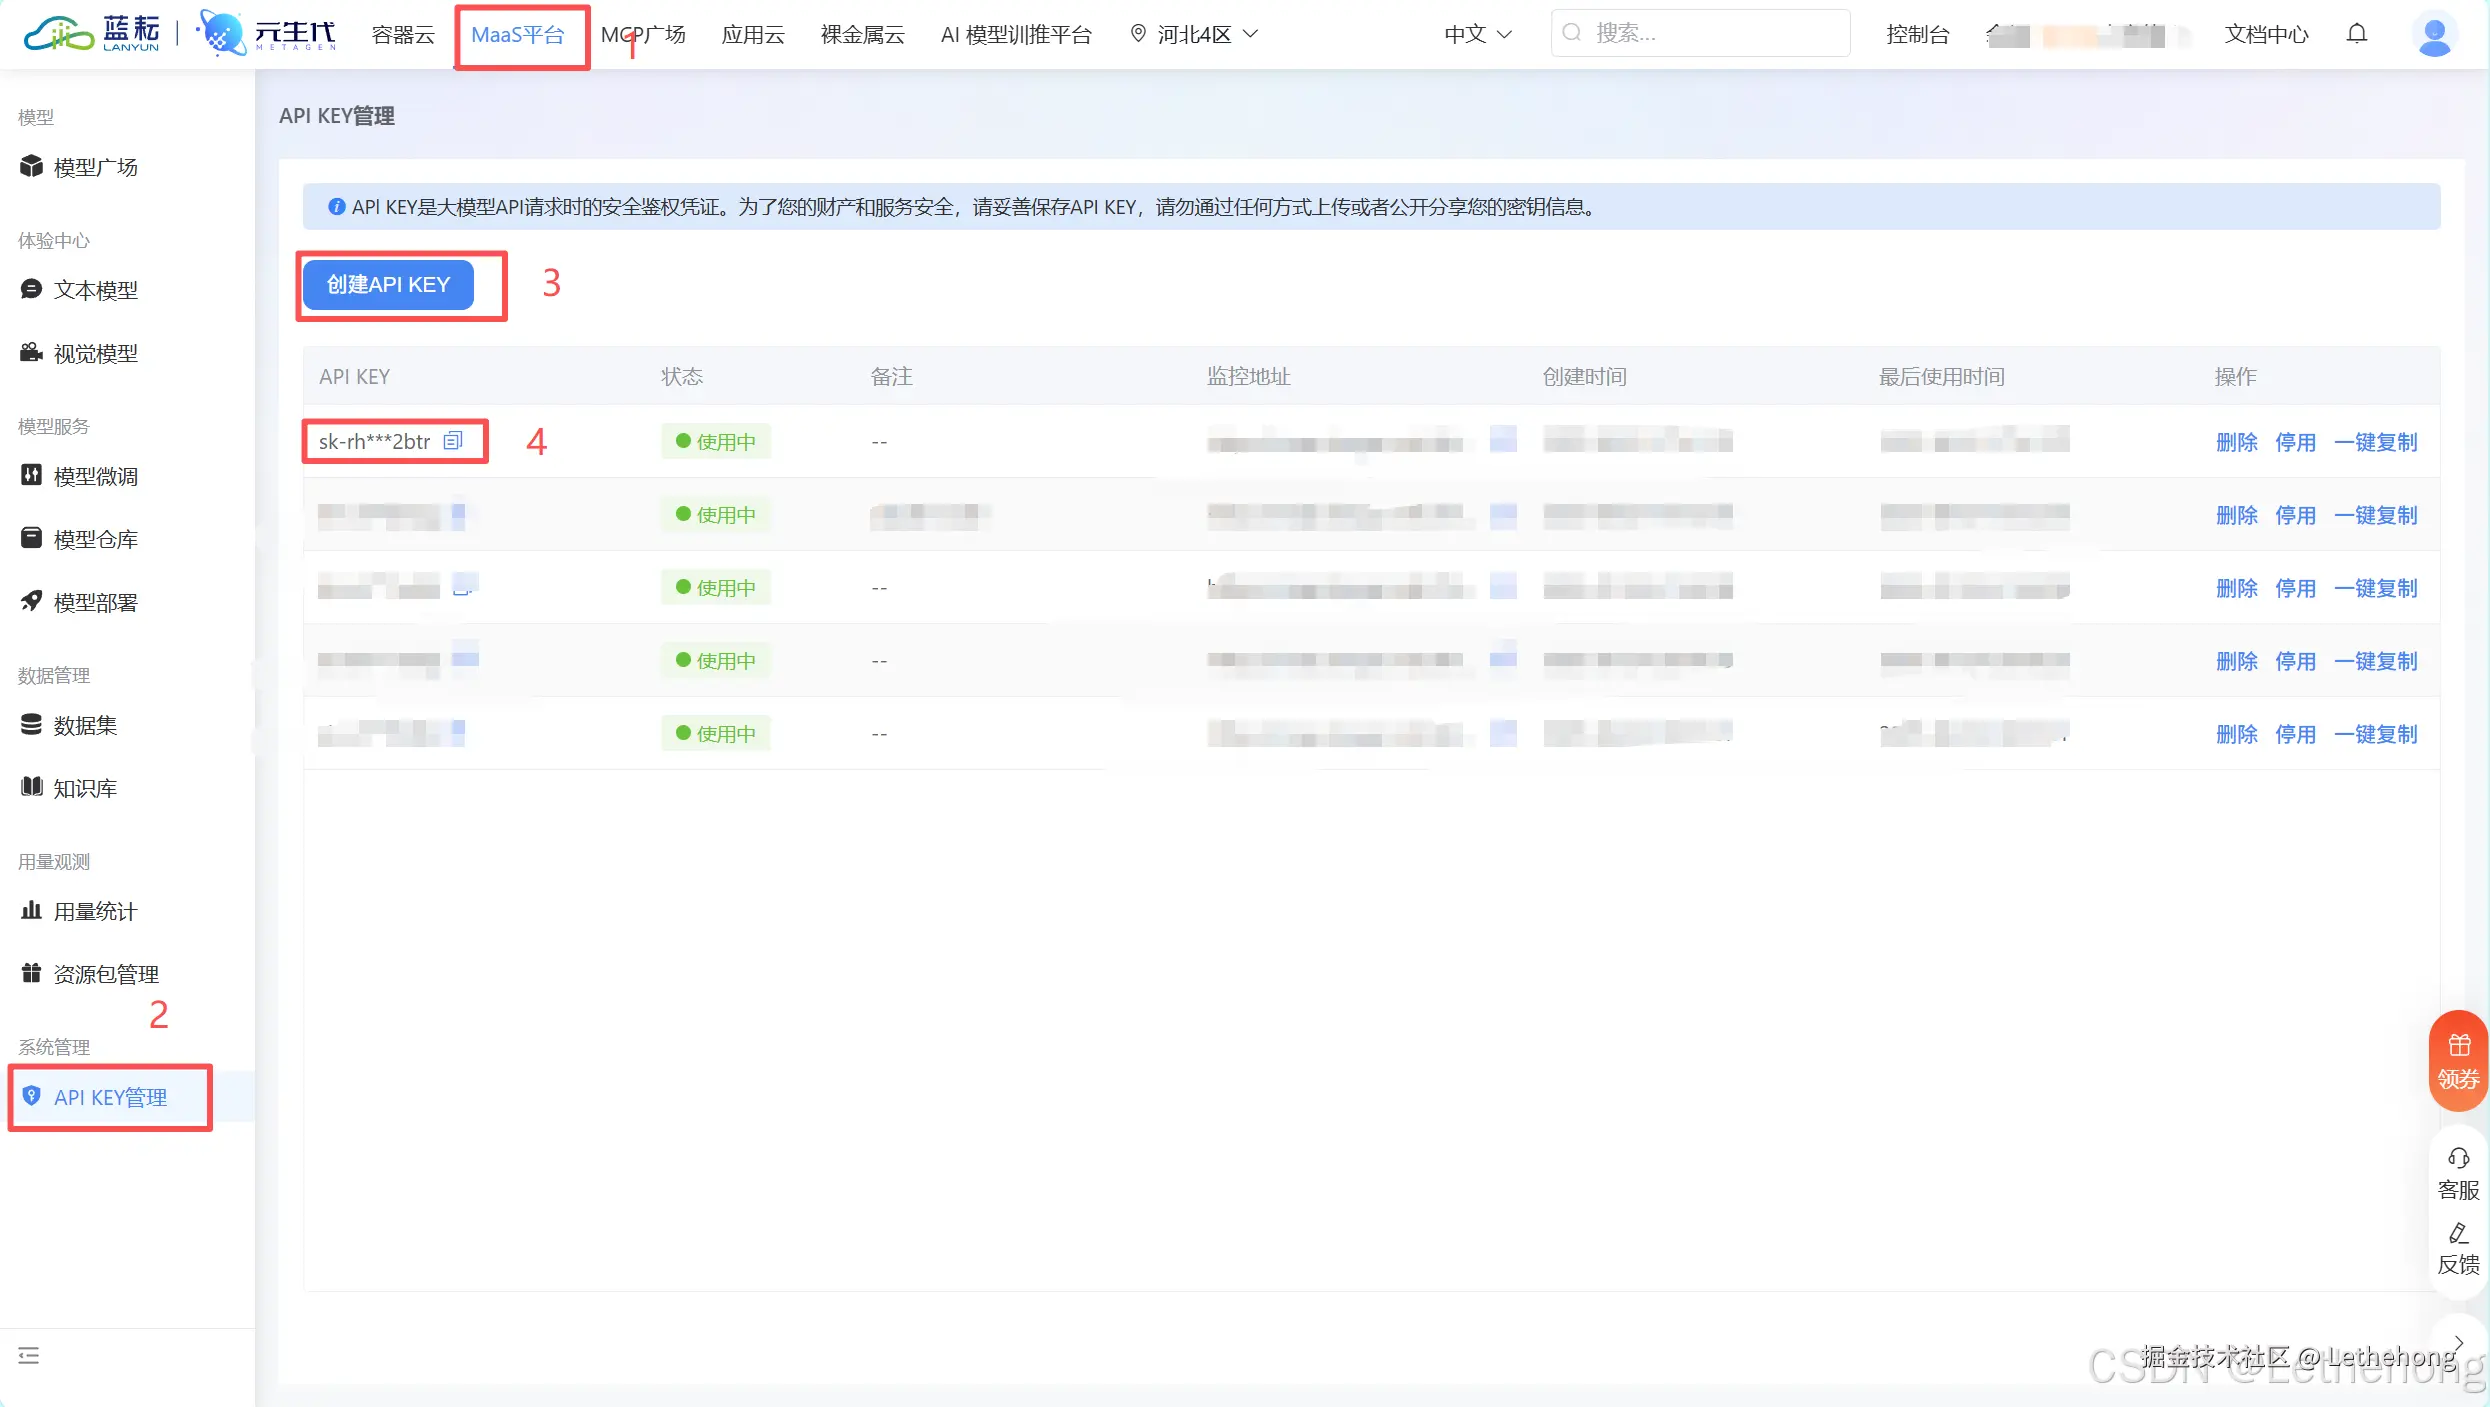Click the 反馈 feedback pencil icon
Viewport: 2490px width, 1407px height.
coord(2459,1248)
